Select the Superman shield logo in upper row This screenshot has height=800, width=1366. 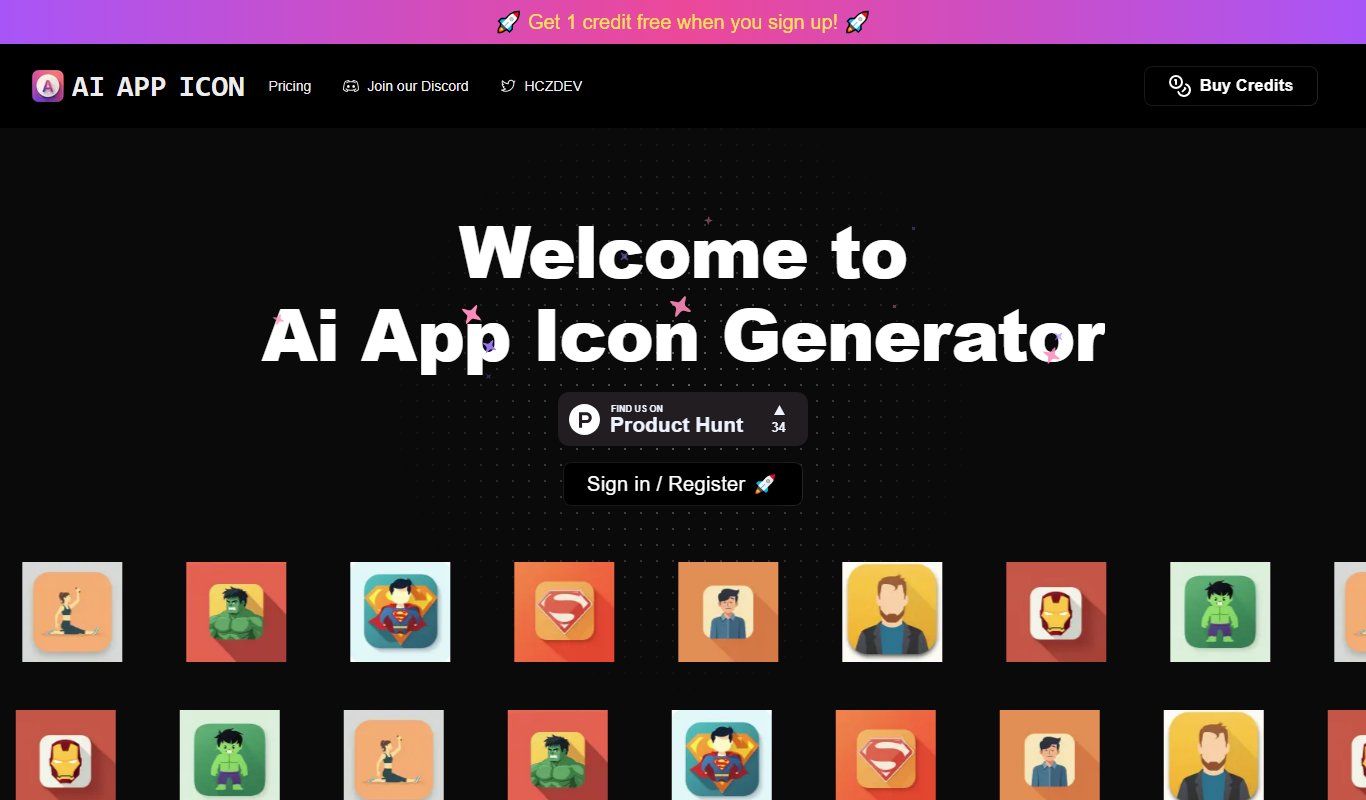564,612
